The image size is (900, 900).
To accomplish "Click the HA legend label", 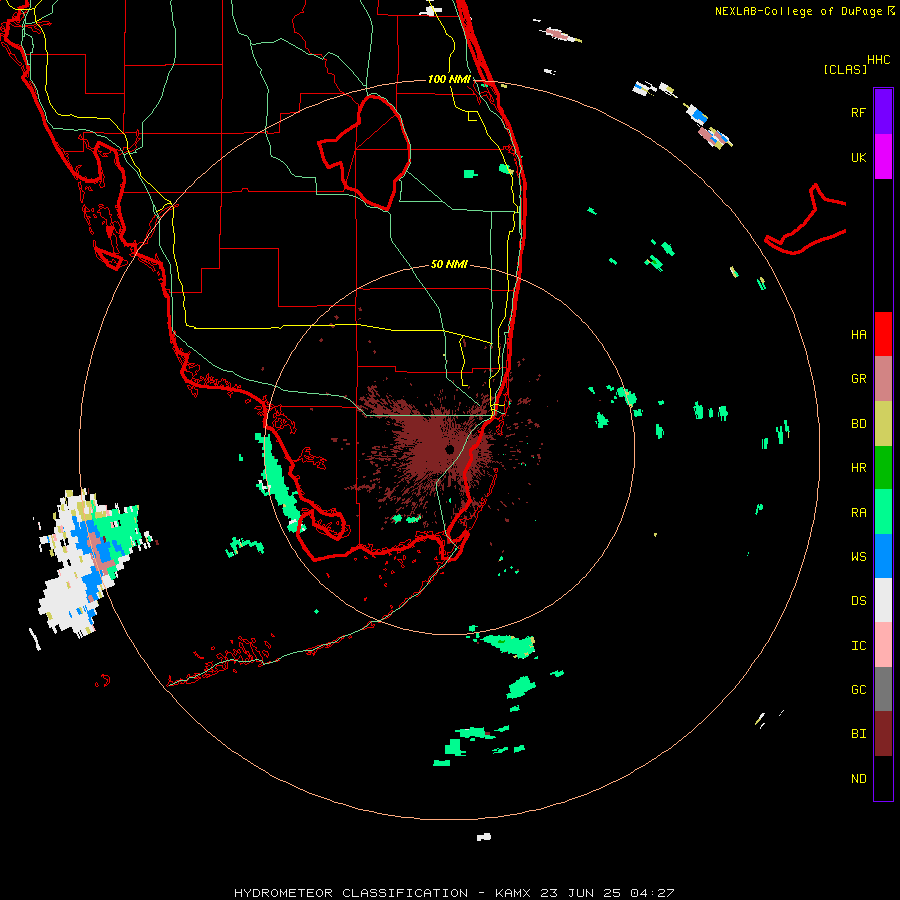I will click(x=858, y=334).
